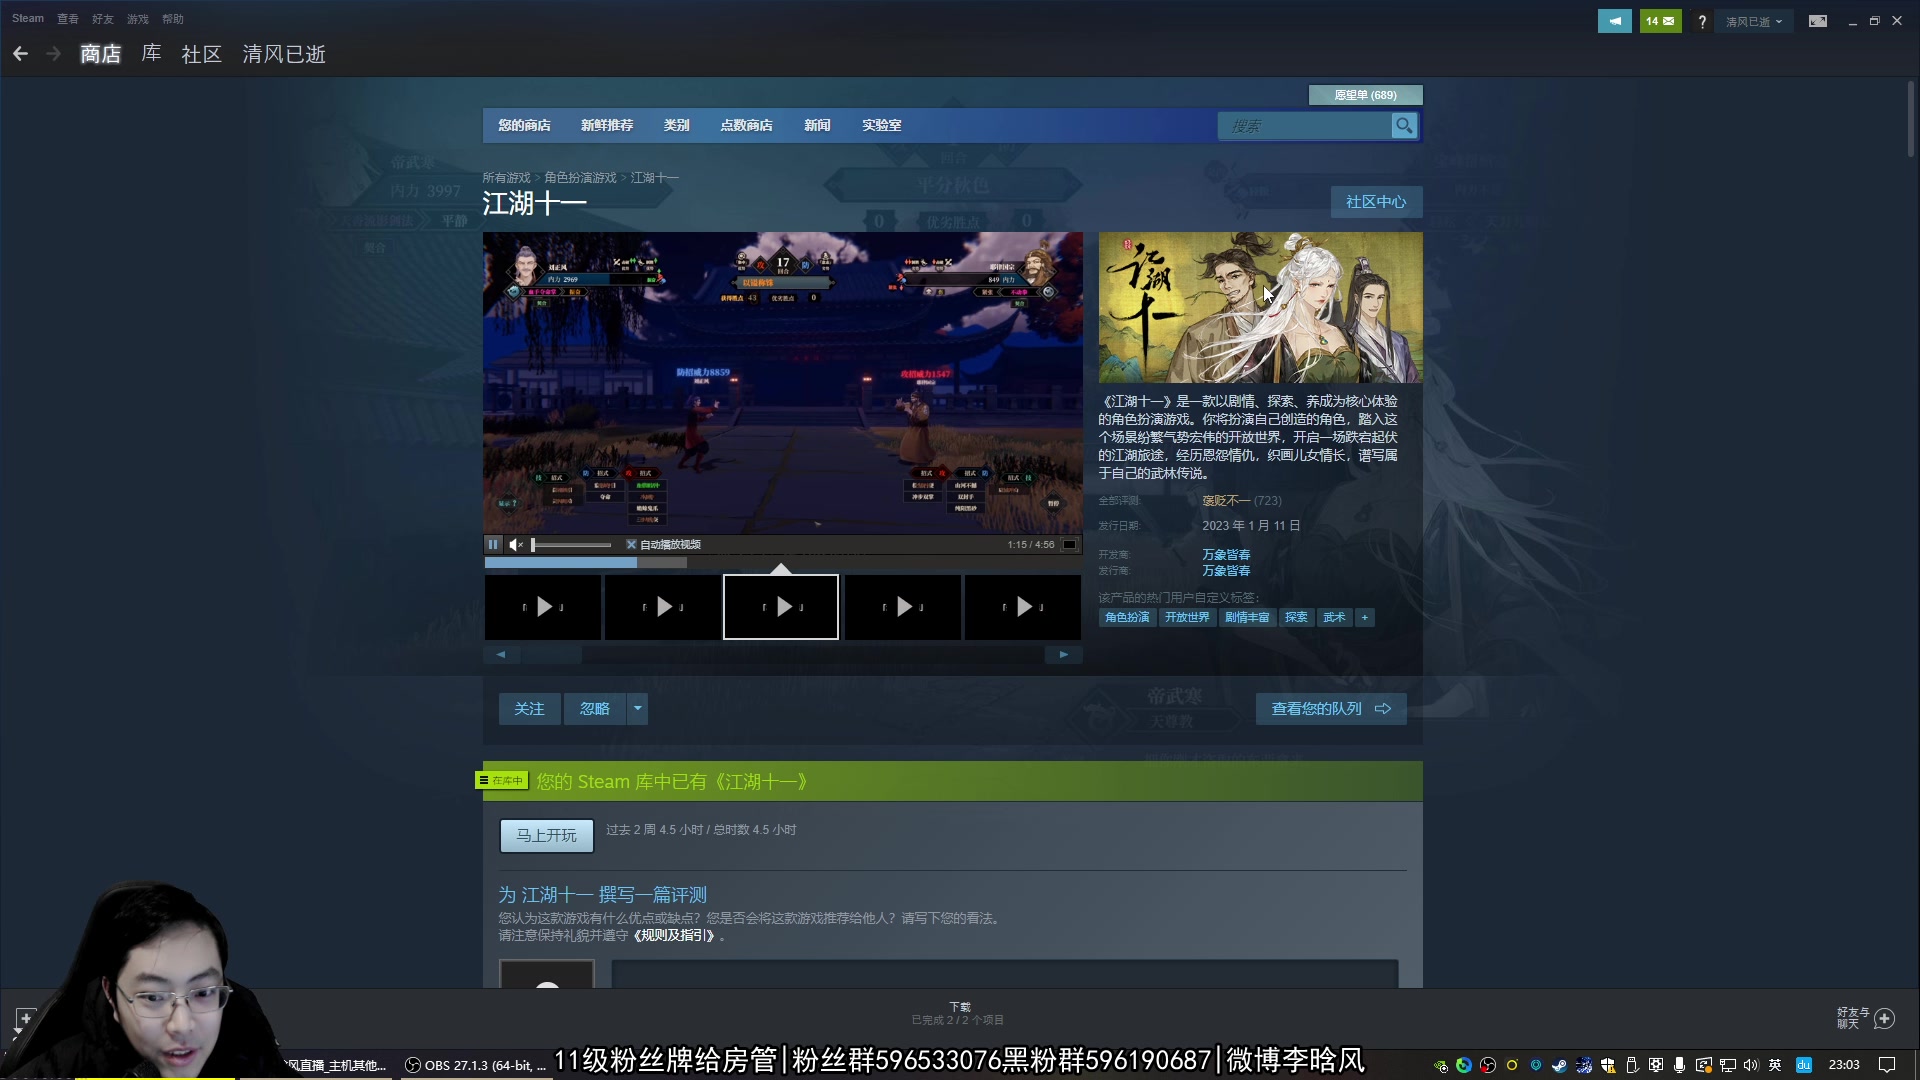Open the question mark help icon

(x=1702, y=21)
